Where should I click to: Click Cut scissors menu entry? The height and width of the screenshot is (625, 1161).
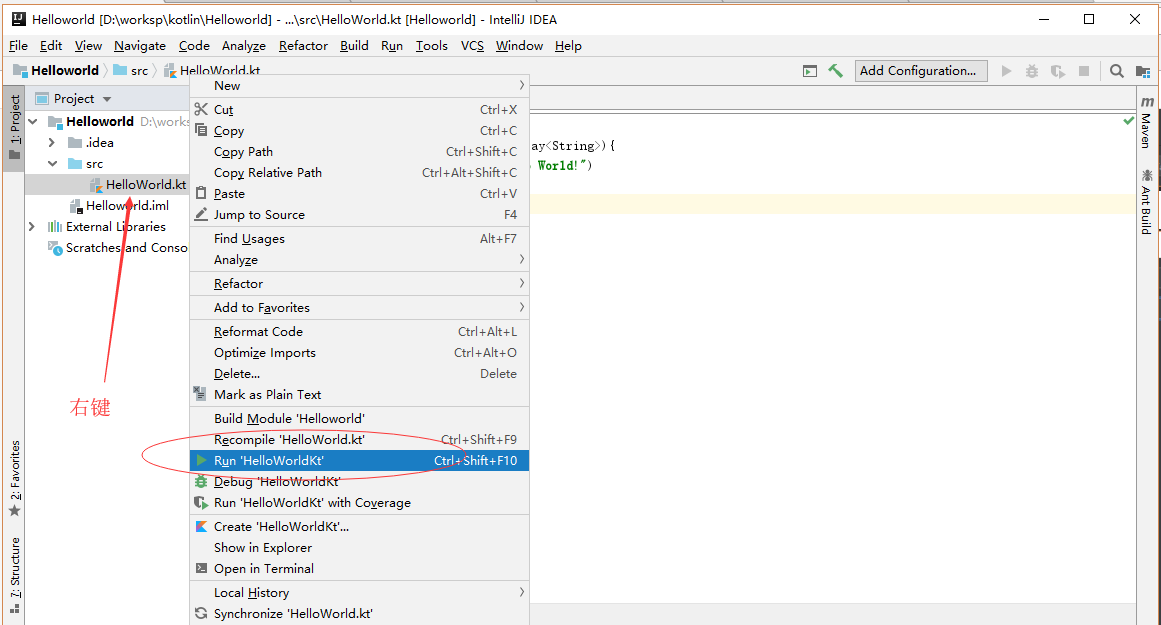[x=359, y=110]
